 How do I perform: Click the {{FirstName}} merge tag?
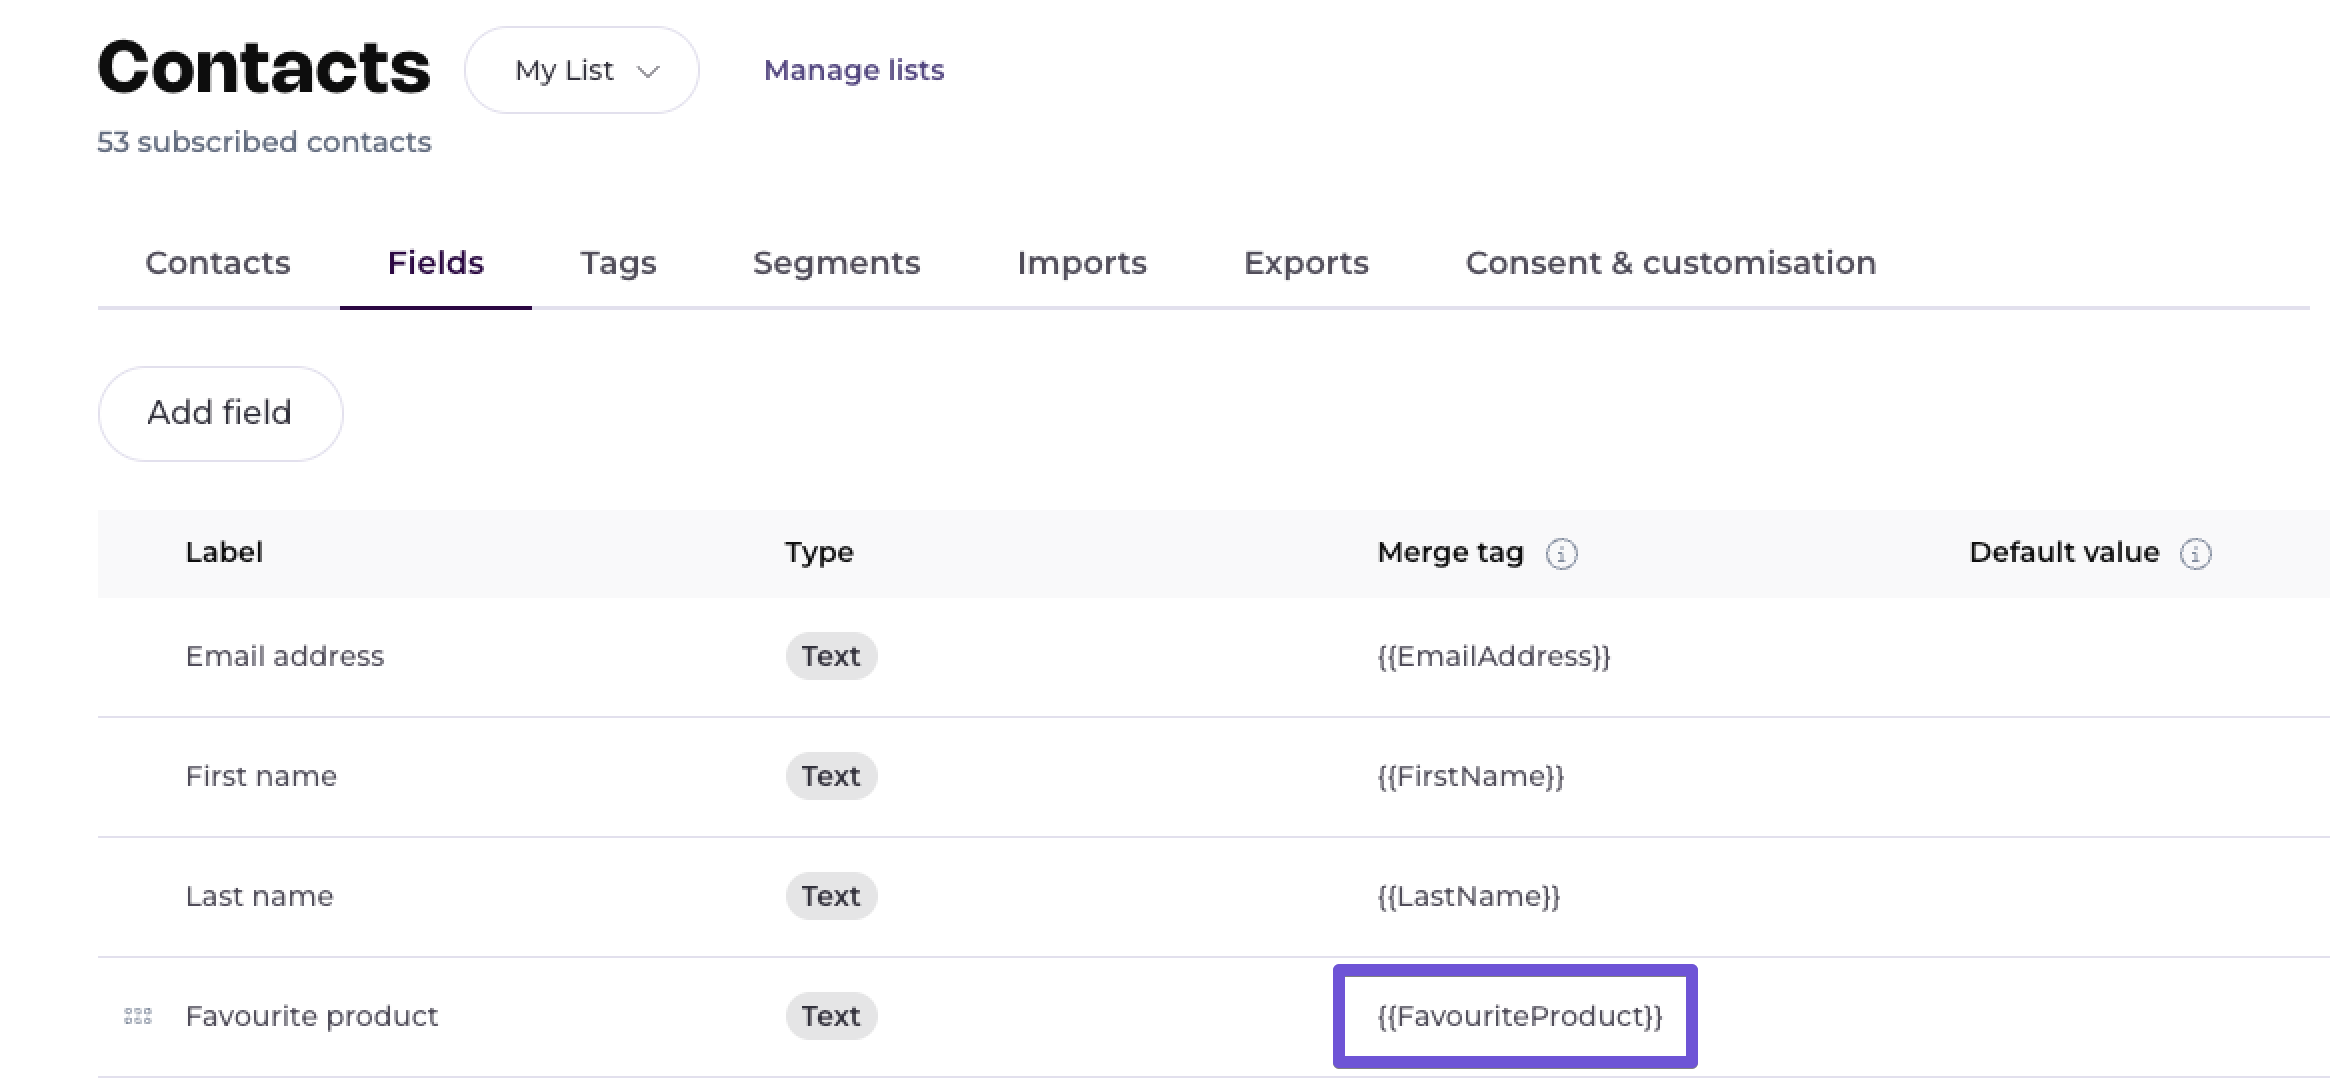pyautogui.click(x=1470, y=776)
